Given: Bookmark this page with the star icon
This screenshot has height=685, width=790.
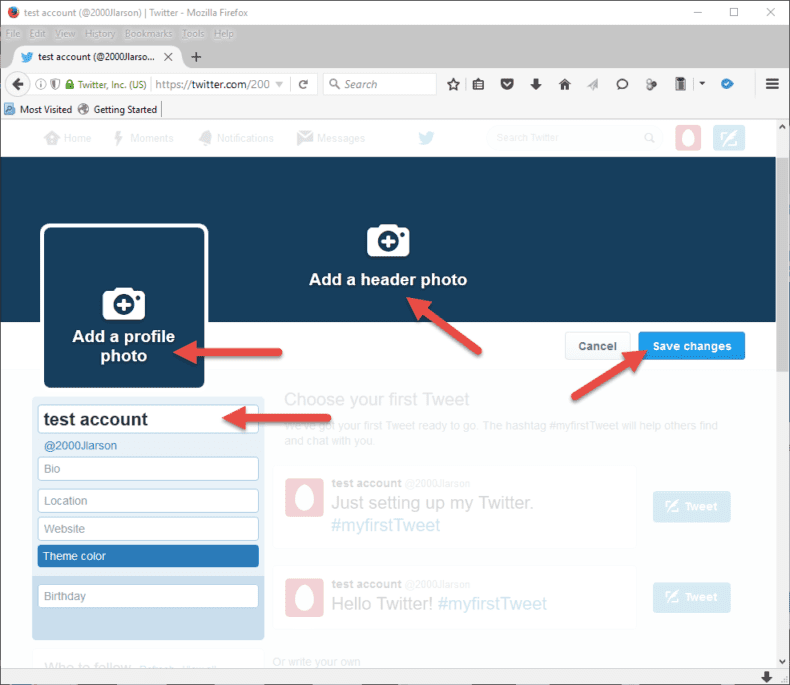Looking at the screenshot, I should click(x=453, y=85).
